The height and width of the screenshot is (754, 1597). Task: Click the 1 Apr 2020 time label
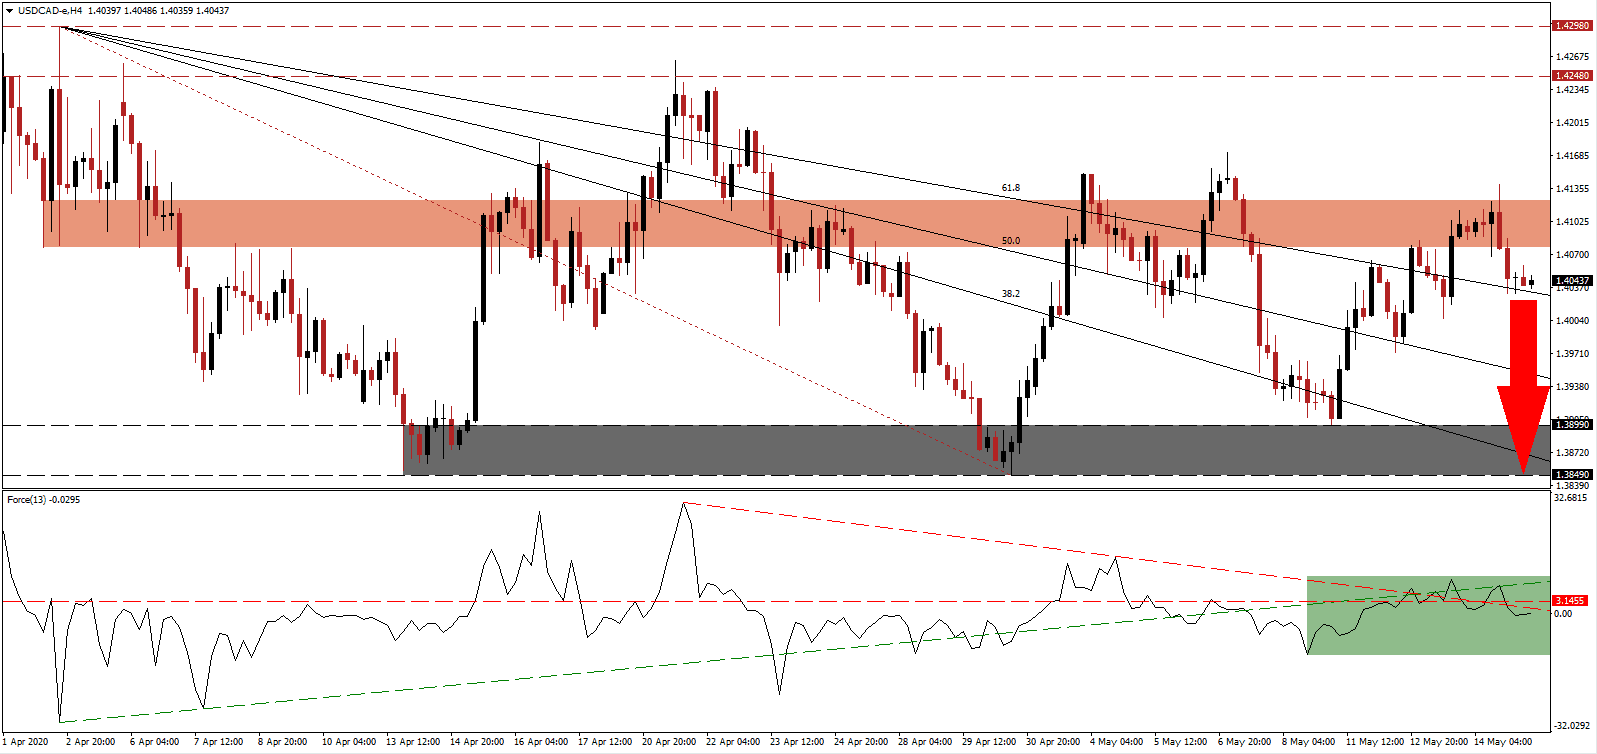pos(25,742)
